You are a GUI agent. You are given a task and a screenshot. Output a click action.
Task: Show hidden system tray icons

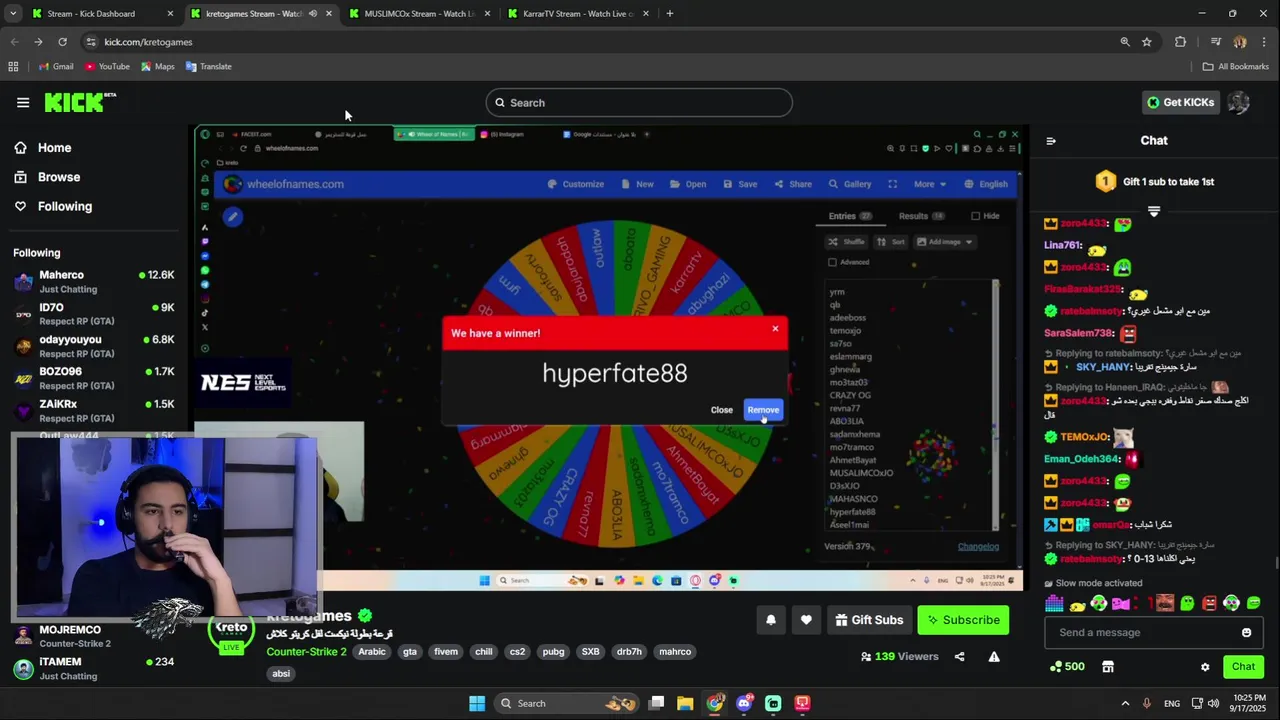tap(1125, 703)
